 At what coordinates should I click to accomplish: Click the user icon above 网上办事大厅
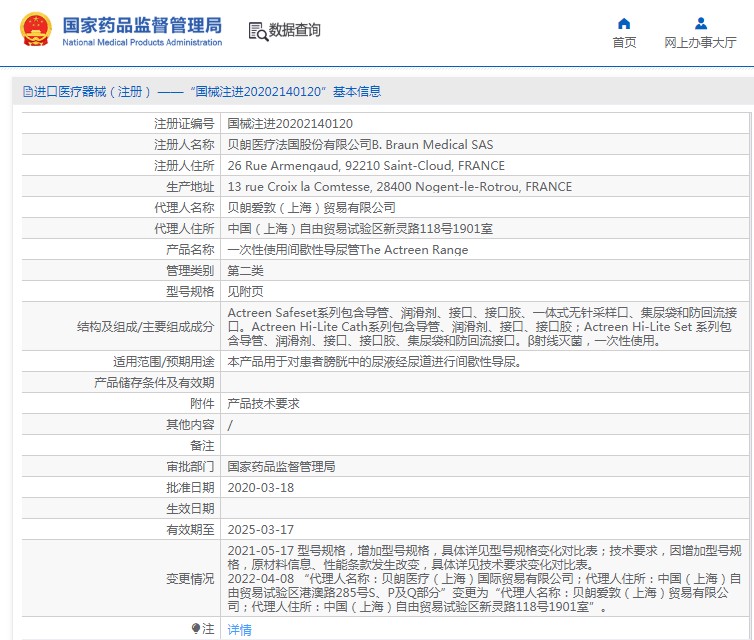701,24
